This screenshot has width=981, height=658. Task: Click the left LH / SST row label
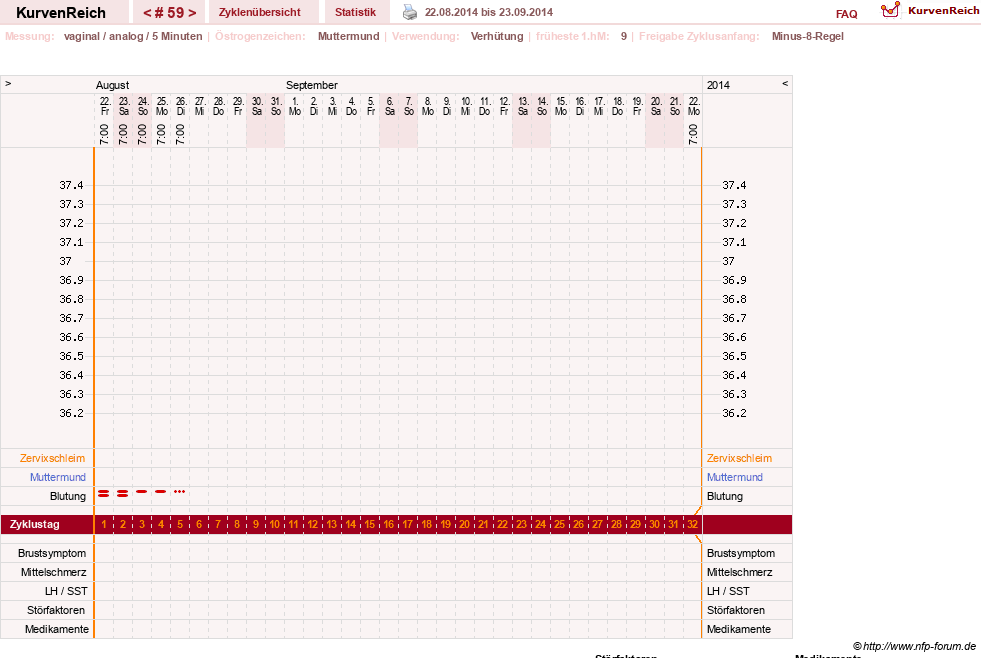click(x=66, y=591)
